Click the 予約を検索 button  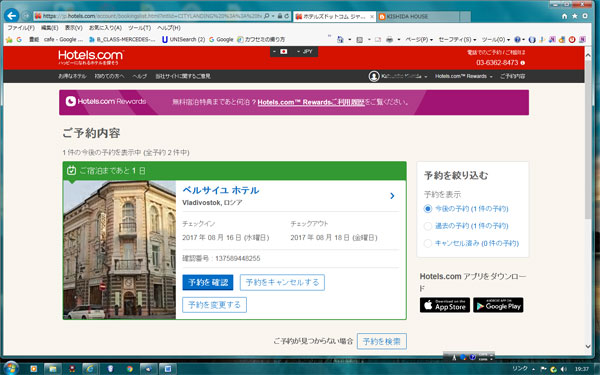[x=382, y=341]
